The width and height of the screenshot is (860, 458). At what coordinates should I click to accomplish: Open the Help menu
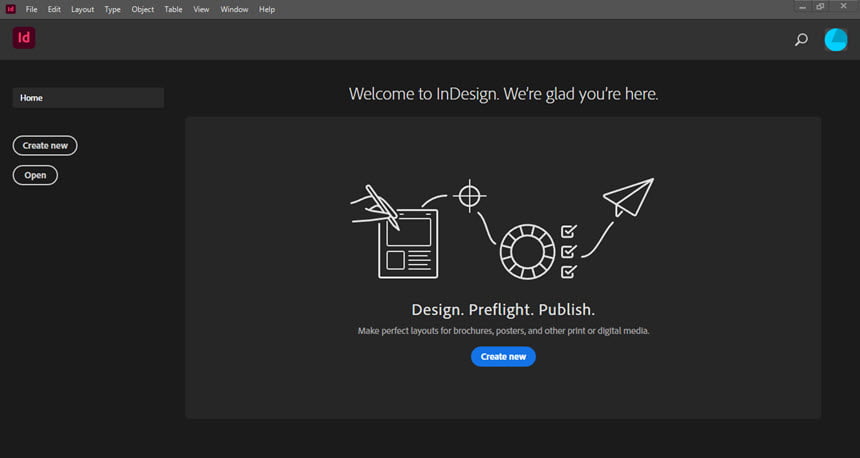coord(267,9)
